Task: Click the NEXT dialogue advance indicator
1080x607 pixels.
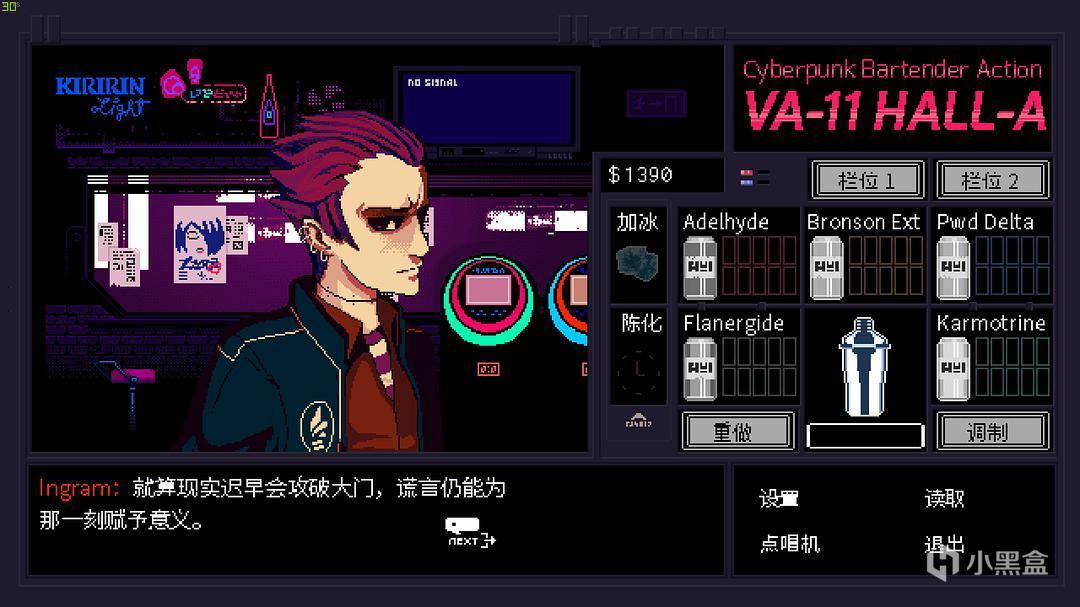Action: click(470, 533)
